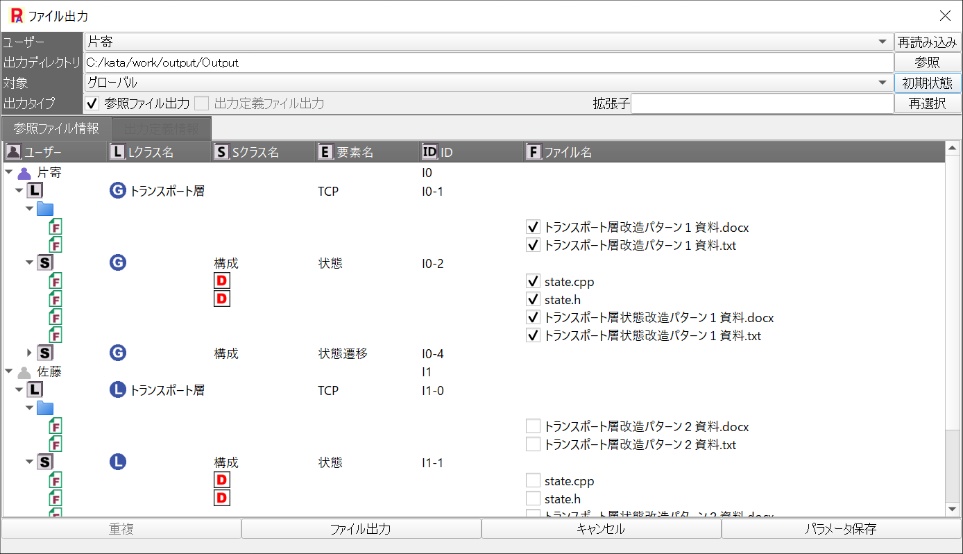Click the red D icon in state.cpp row under 片寄
Image resolution: width=963 pixels, height=554 pixels.
click(x=222, y=281)
